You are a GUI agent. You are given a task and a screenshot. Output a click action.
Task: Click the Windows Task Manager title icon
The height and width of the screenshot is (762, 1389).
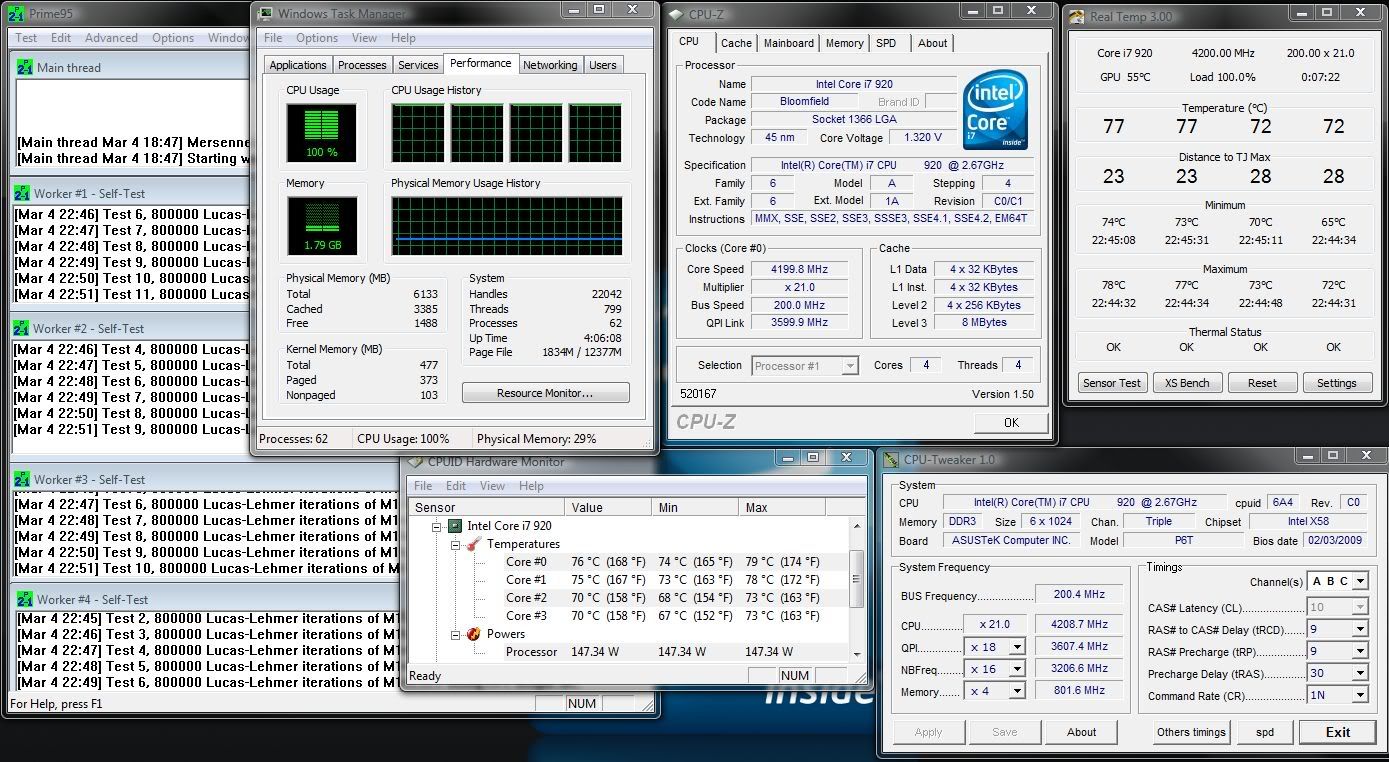265,13
